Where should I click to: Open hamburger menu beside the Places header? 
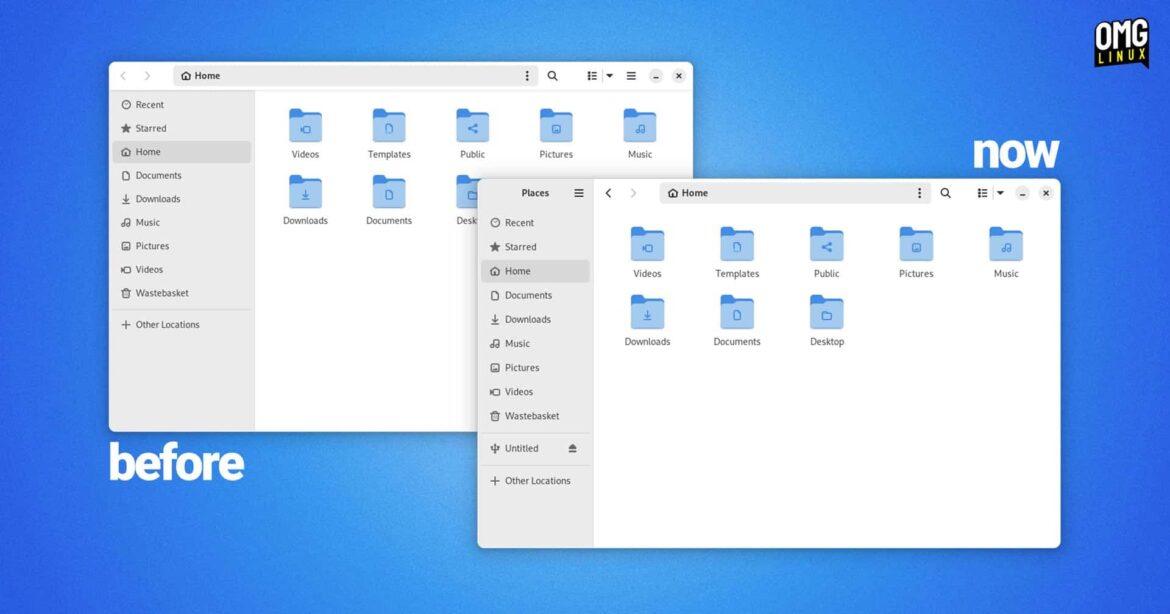(578, 193)
